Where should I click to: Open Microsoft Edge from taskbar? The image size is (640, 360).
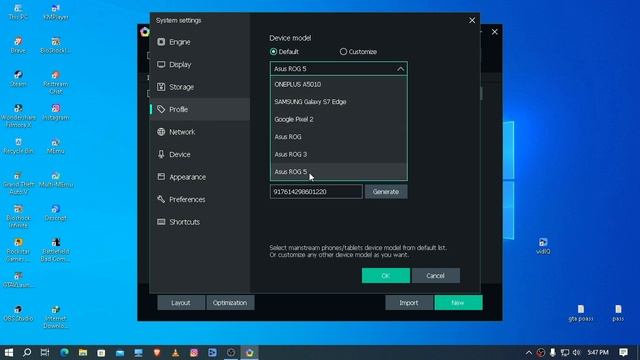[64, 352]
